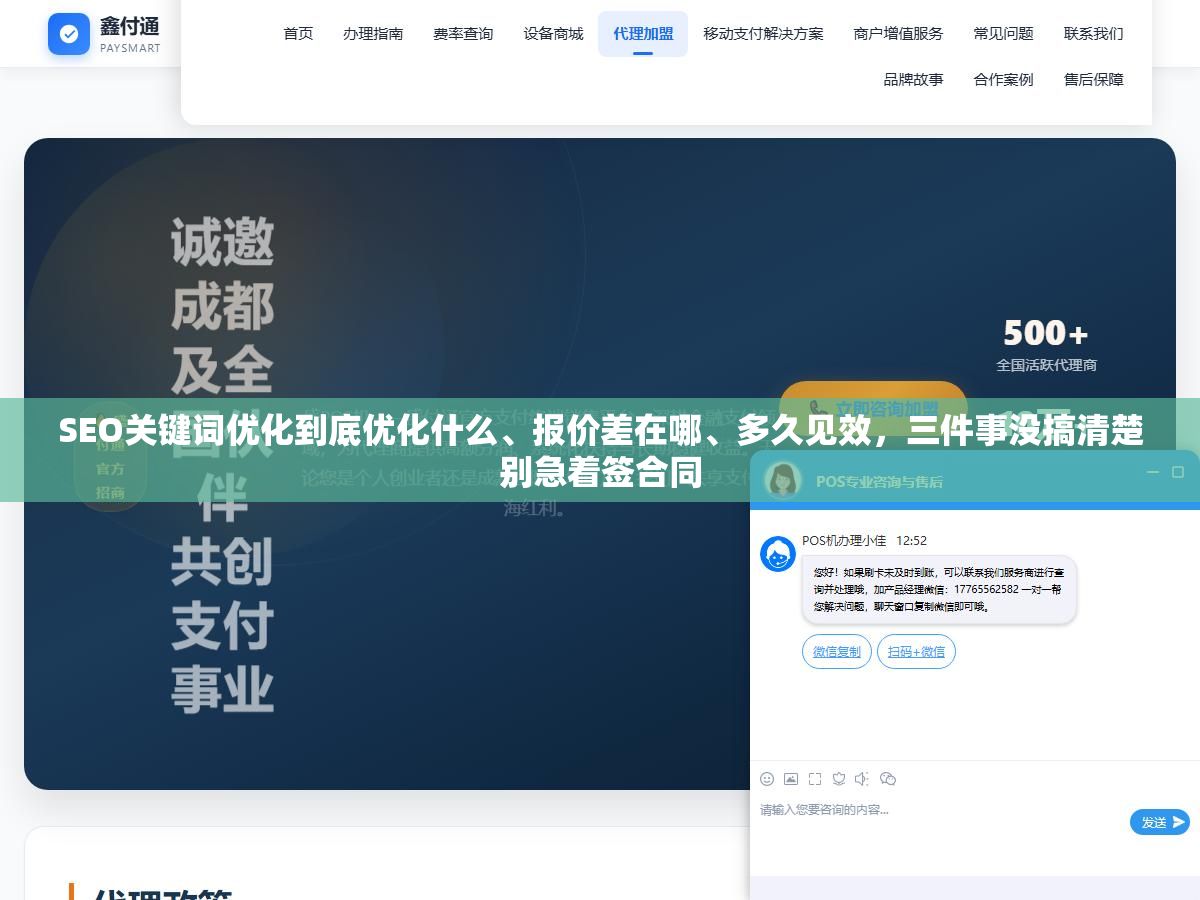This screenshot has width=1200, height=900.
Task: Click the send image icon in chat
Action: (x=791, y=779)
